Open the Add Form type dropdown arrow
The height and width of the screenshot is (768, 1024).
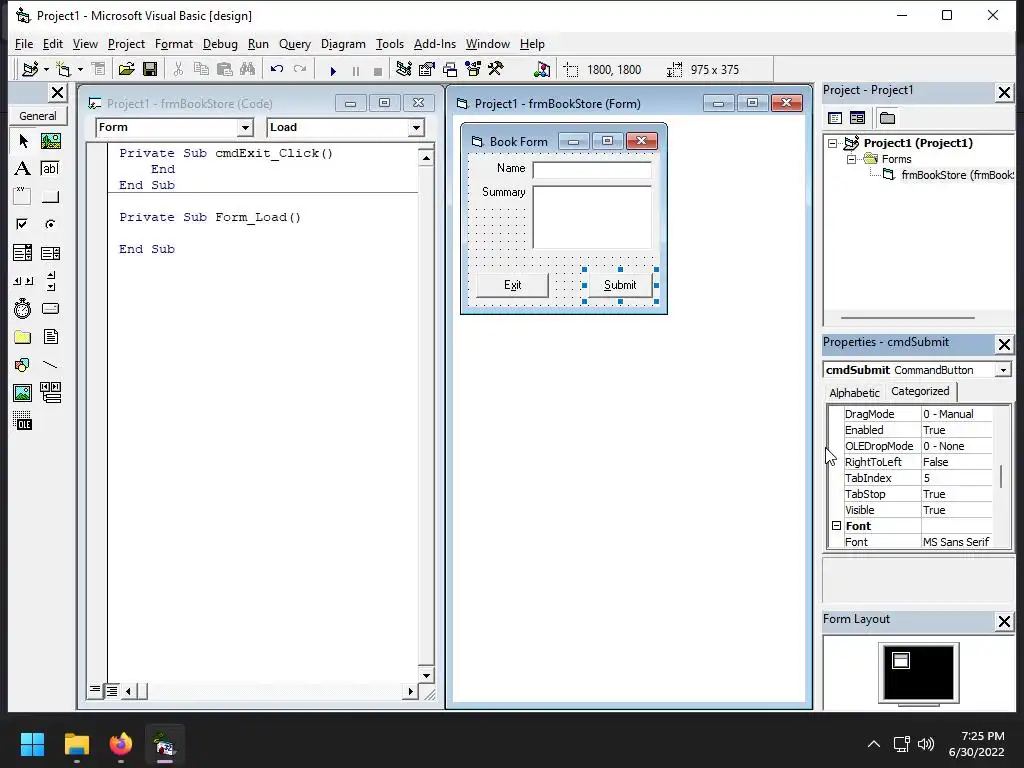pos(80,69)
